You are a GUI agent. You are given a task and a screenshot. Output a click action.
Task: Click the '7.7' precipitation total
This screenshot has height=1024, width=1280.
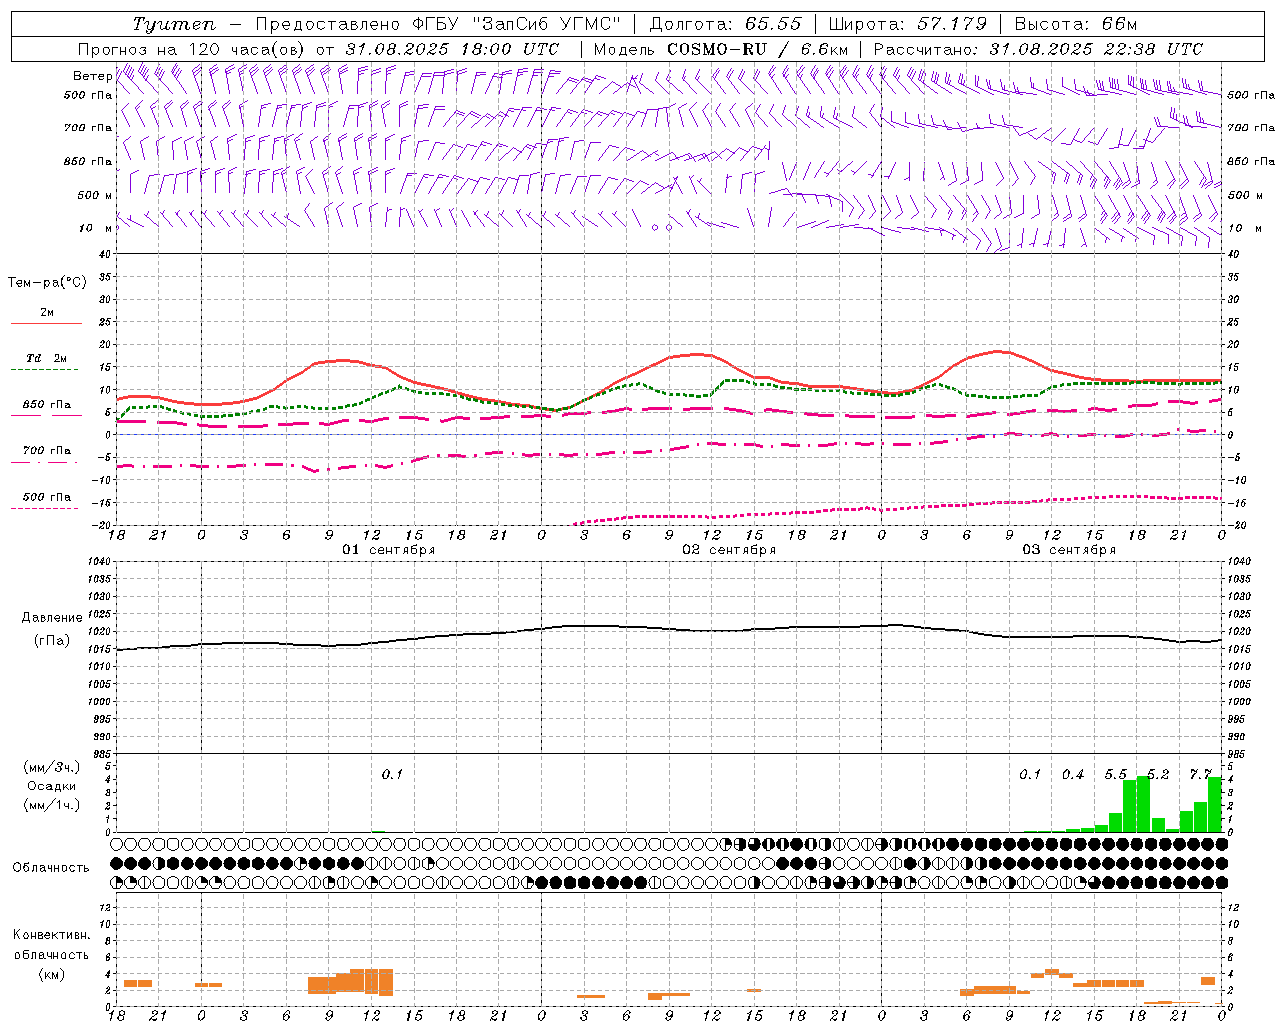pyautogui.click(x=1200, y=775)
